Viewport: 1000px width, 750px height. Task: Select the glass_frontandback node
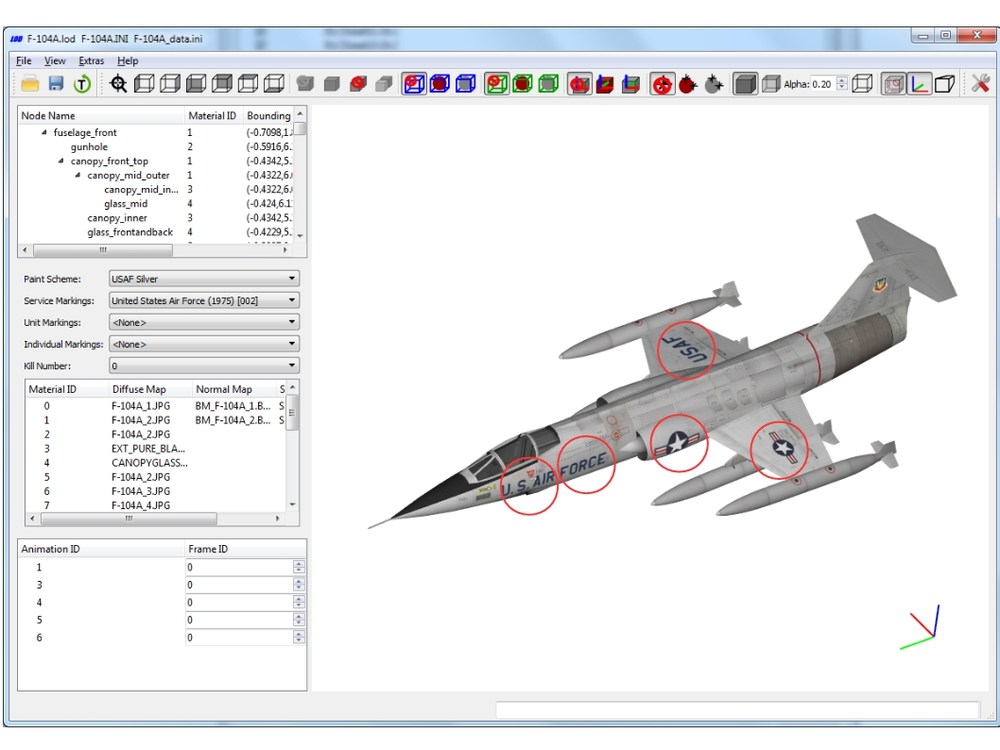tap(130, 232)
